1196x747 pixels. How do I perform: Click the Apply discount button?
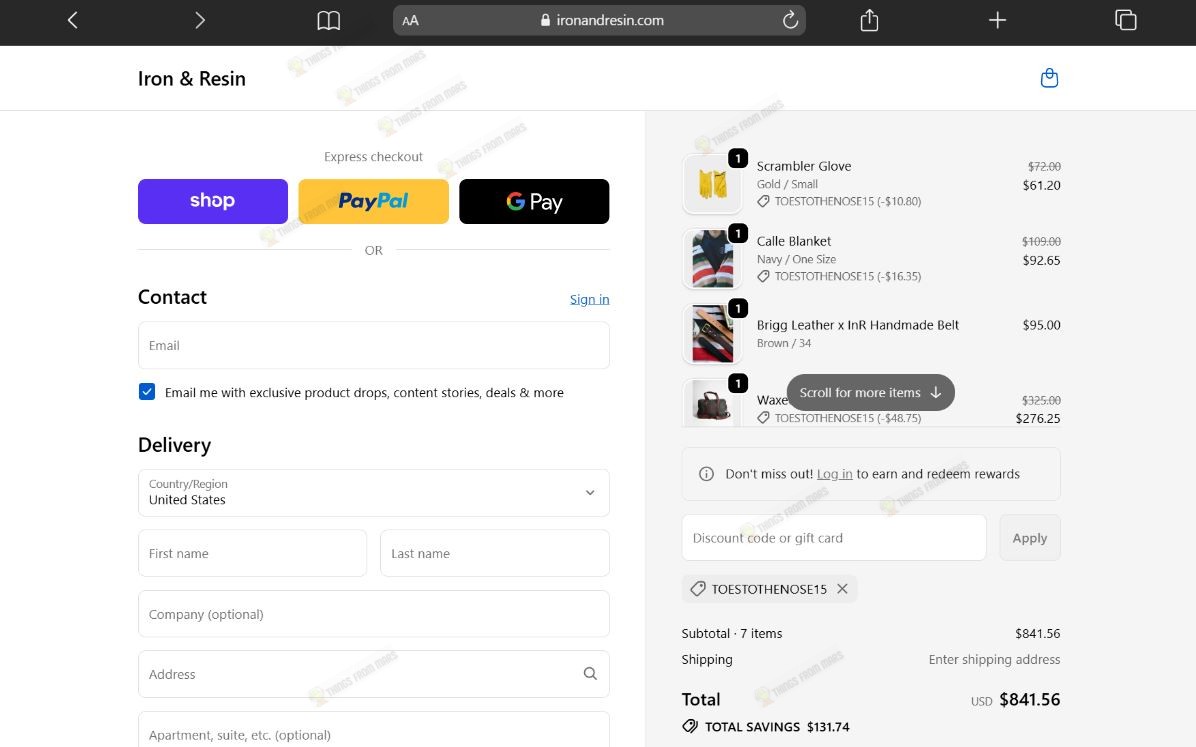click(x=1030, y=538)
